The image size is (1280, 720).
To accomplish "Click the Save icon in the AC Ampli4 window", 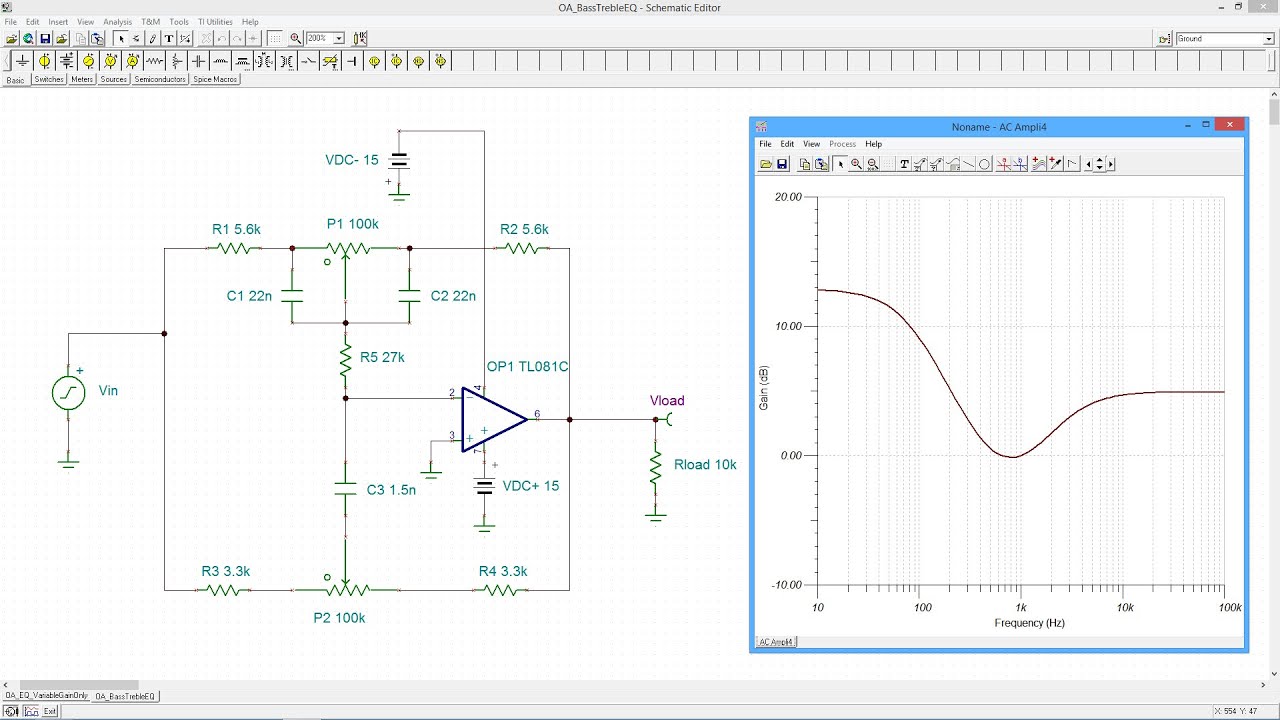I will [782, 164].
